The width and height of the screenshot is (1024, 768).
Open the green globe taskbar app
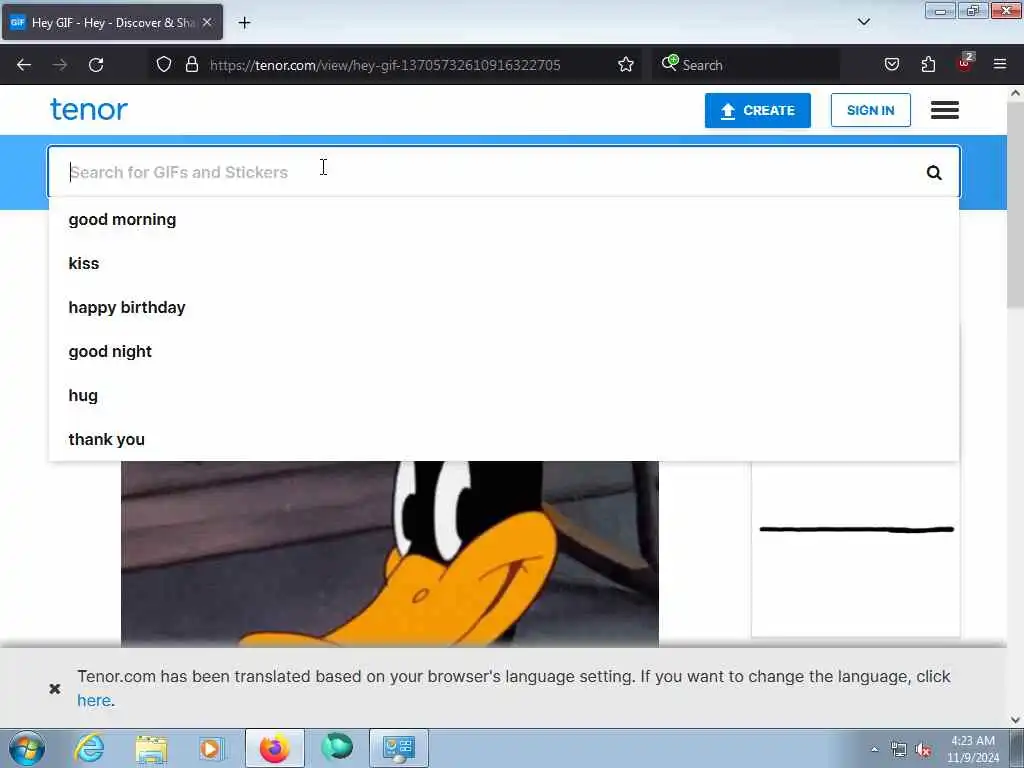(x=337, y=748)
